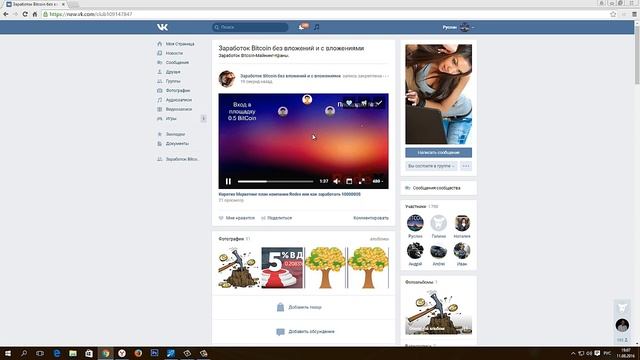
Task: Open the Windows Start menu
Action: 8,353
